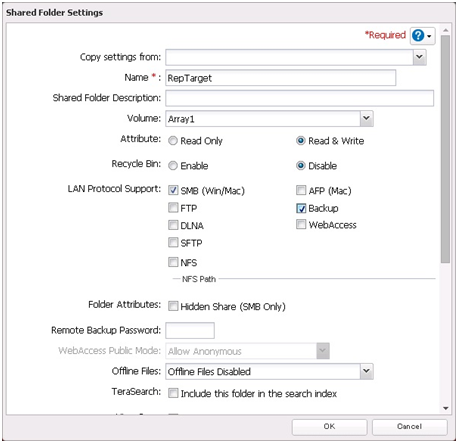The image size is (457, 443).
Task: Click the Cancel button
Action: (x=409, y=427)
